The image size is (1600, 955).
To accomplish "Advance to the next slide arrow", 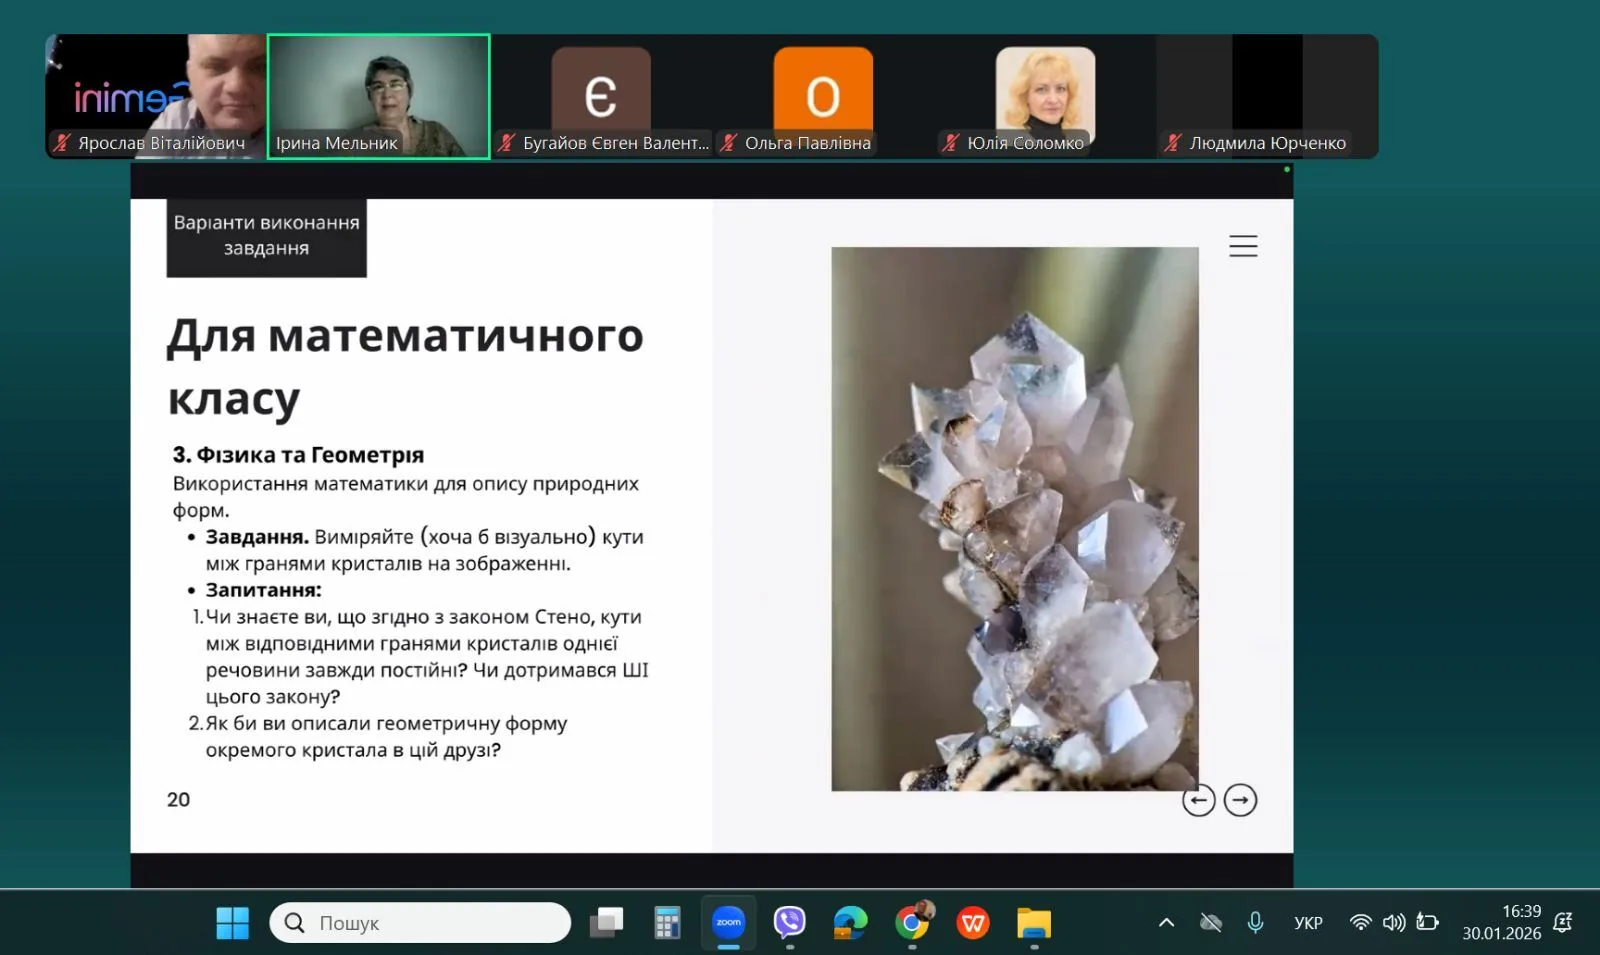I will click(1240, 800).
